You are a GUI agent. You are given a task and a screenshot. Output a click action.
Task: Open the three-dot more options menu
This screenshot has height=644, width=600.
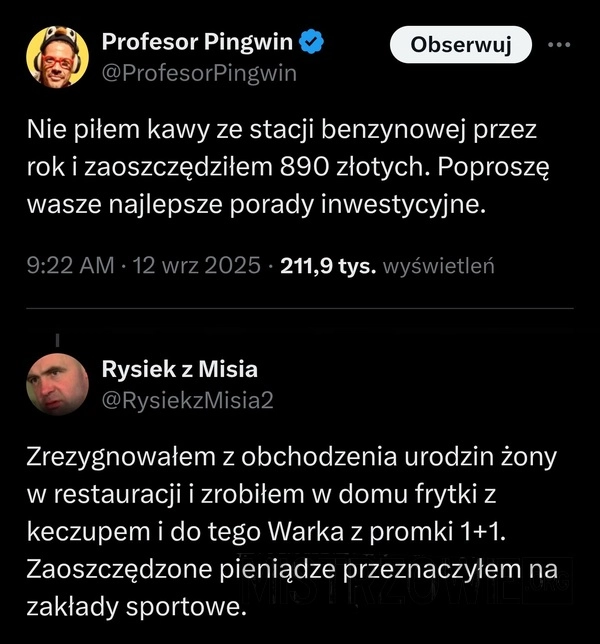coord(559,44)
